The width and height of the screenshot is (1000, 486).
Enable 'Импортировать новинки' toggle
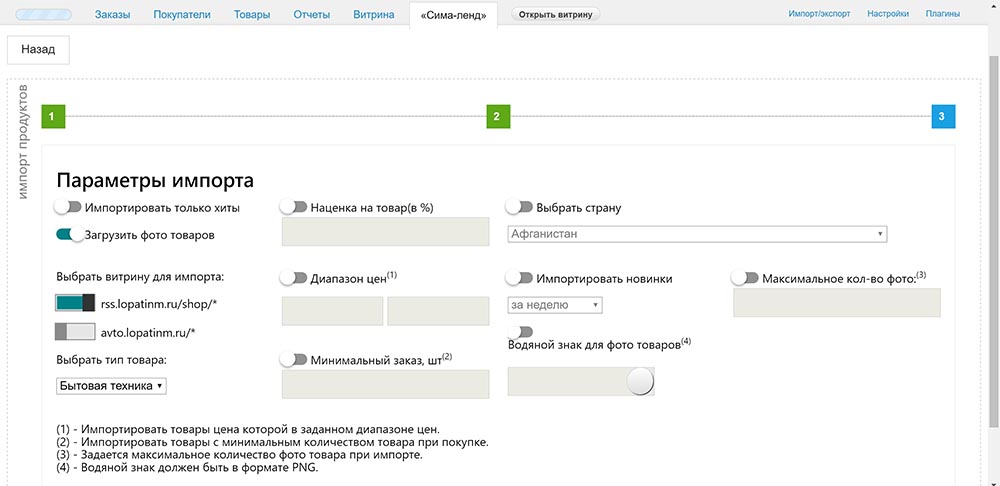coord(520,278)
